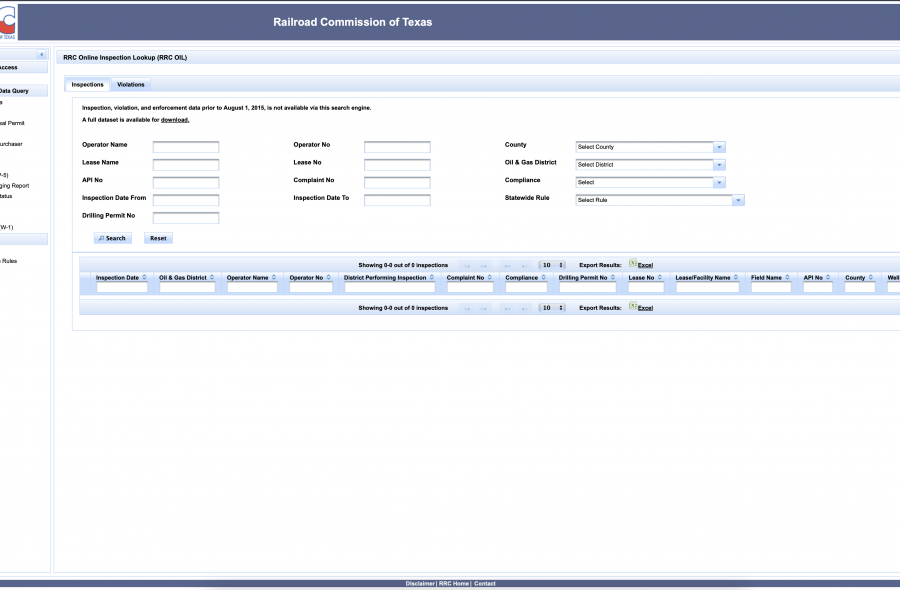
Task: Open the Select County dropdown
Action: coord(718,147)
